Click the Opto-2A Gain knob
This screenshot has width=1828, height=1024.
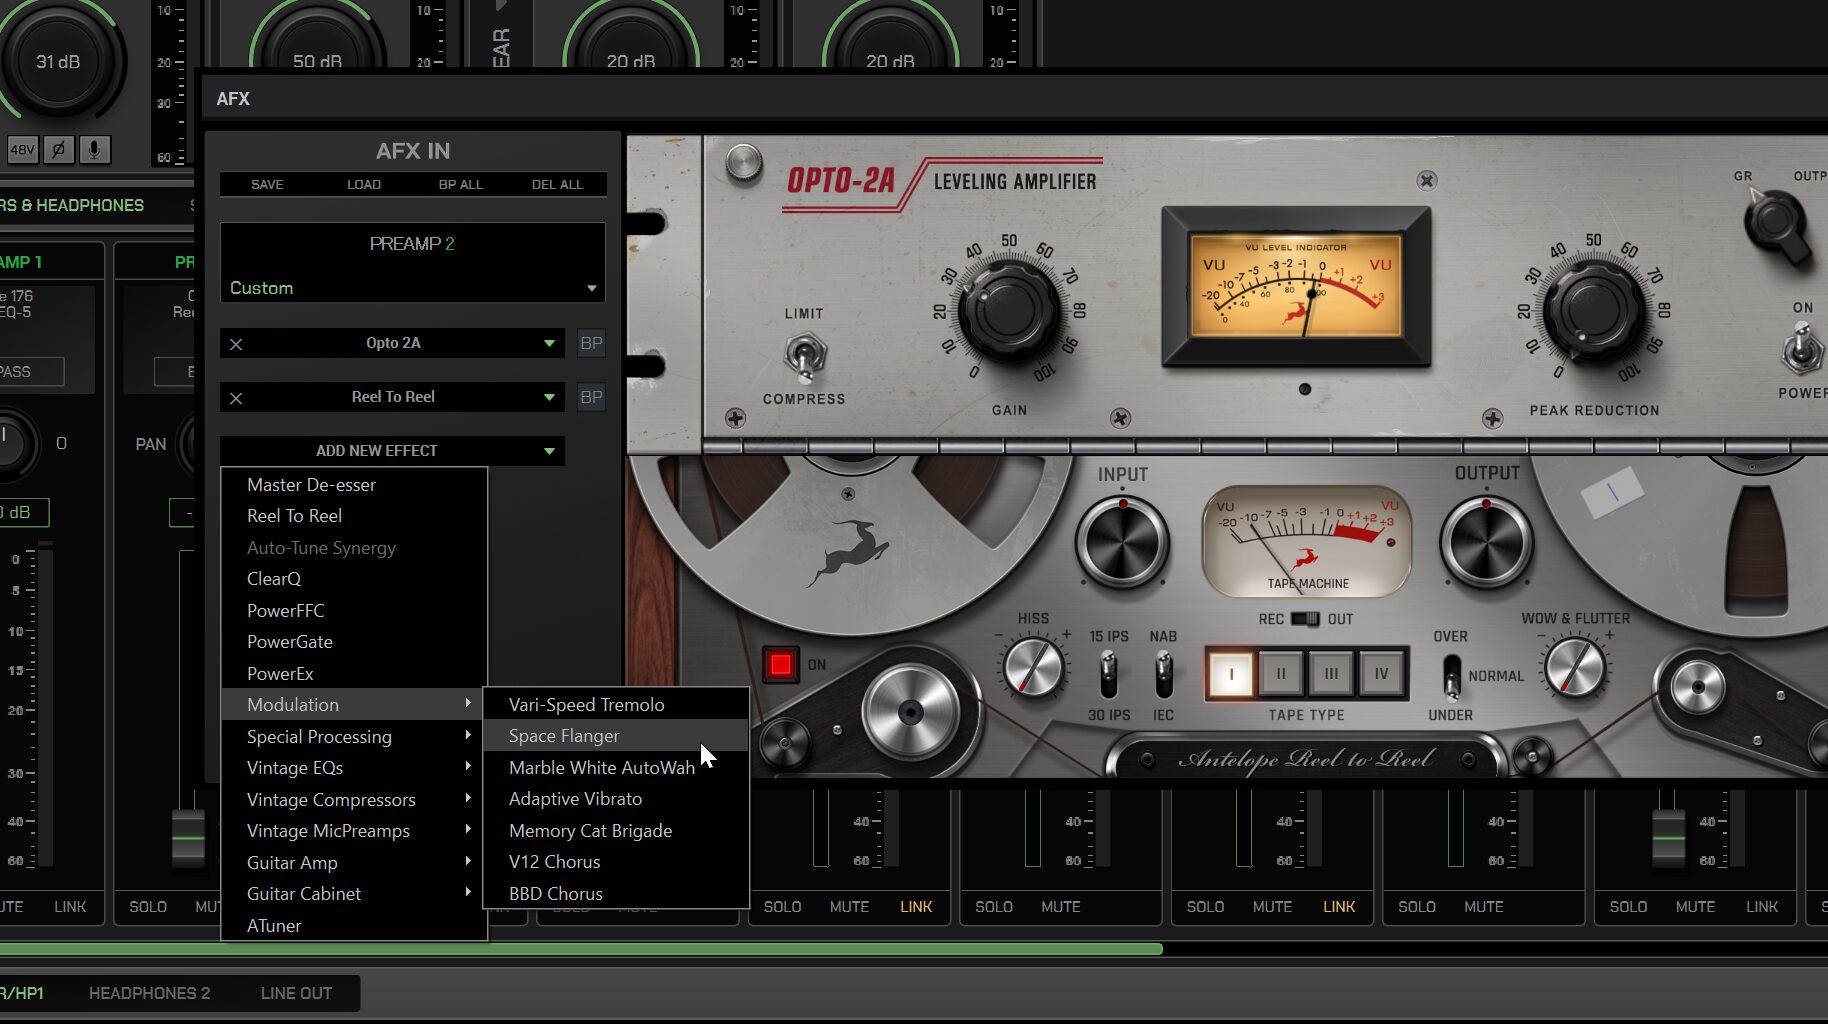click(x=1008, y=311)
